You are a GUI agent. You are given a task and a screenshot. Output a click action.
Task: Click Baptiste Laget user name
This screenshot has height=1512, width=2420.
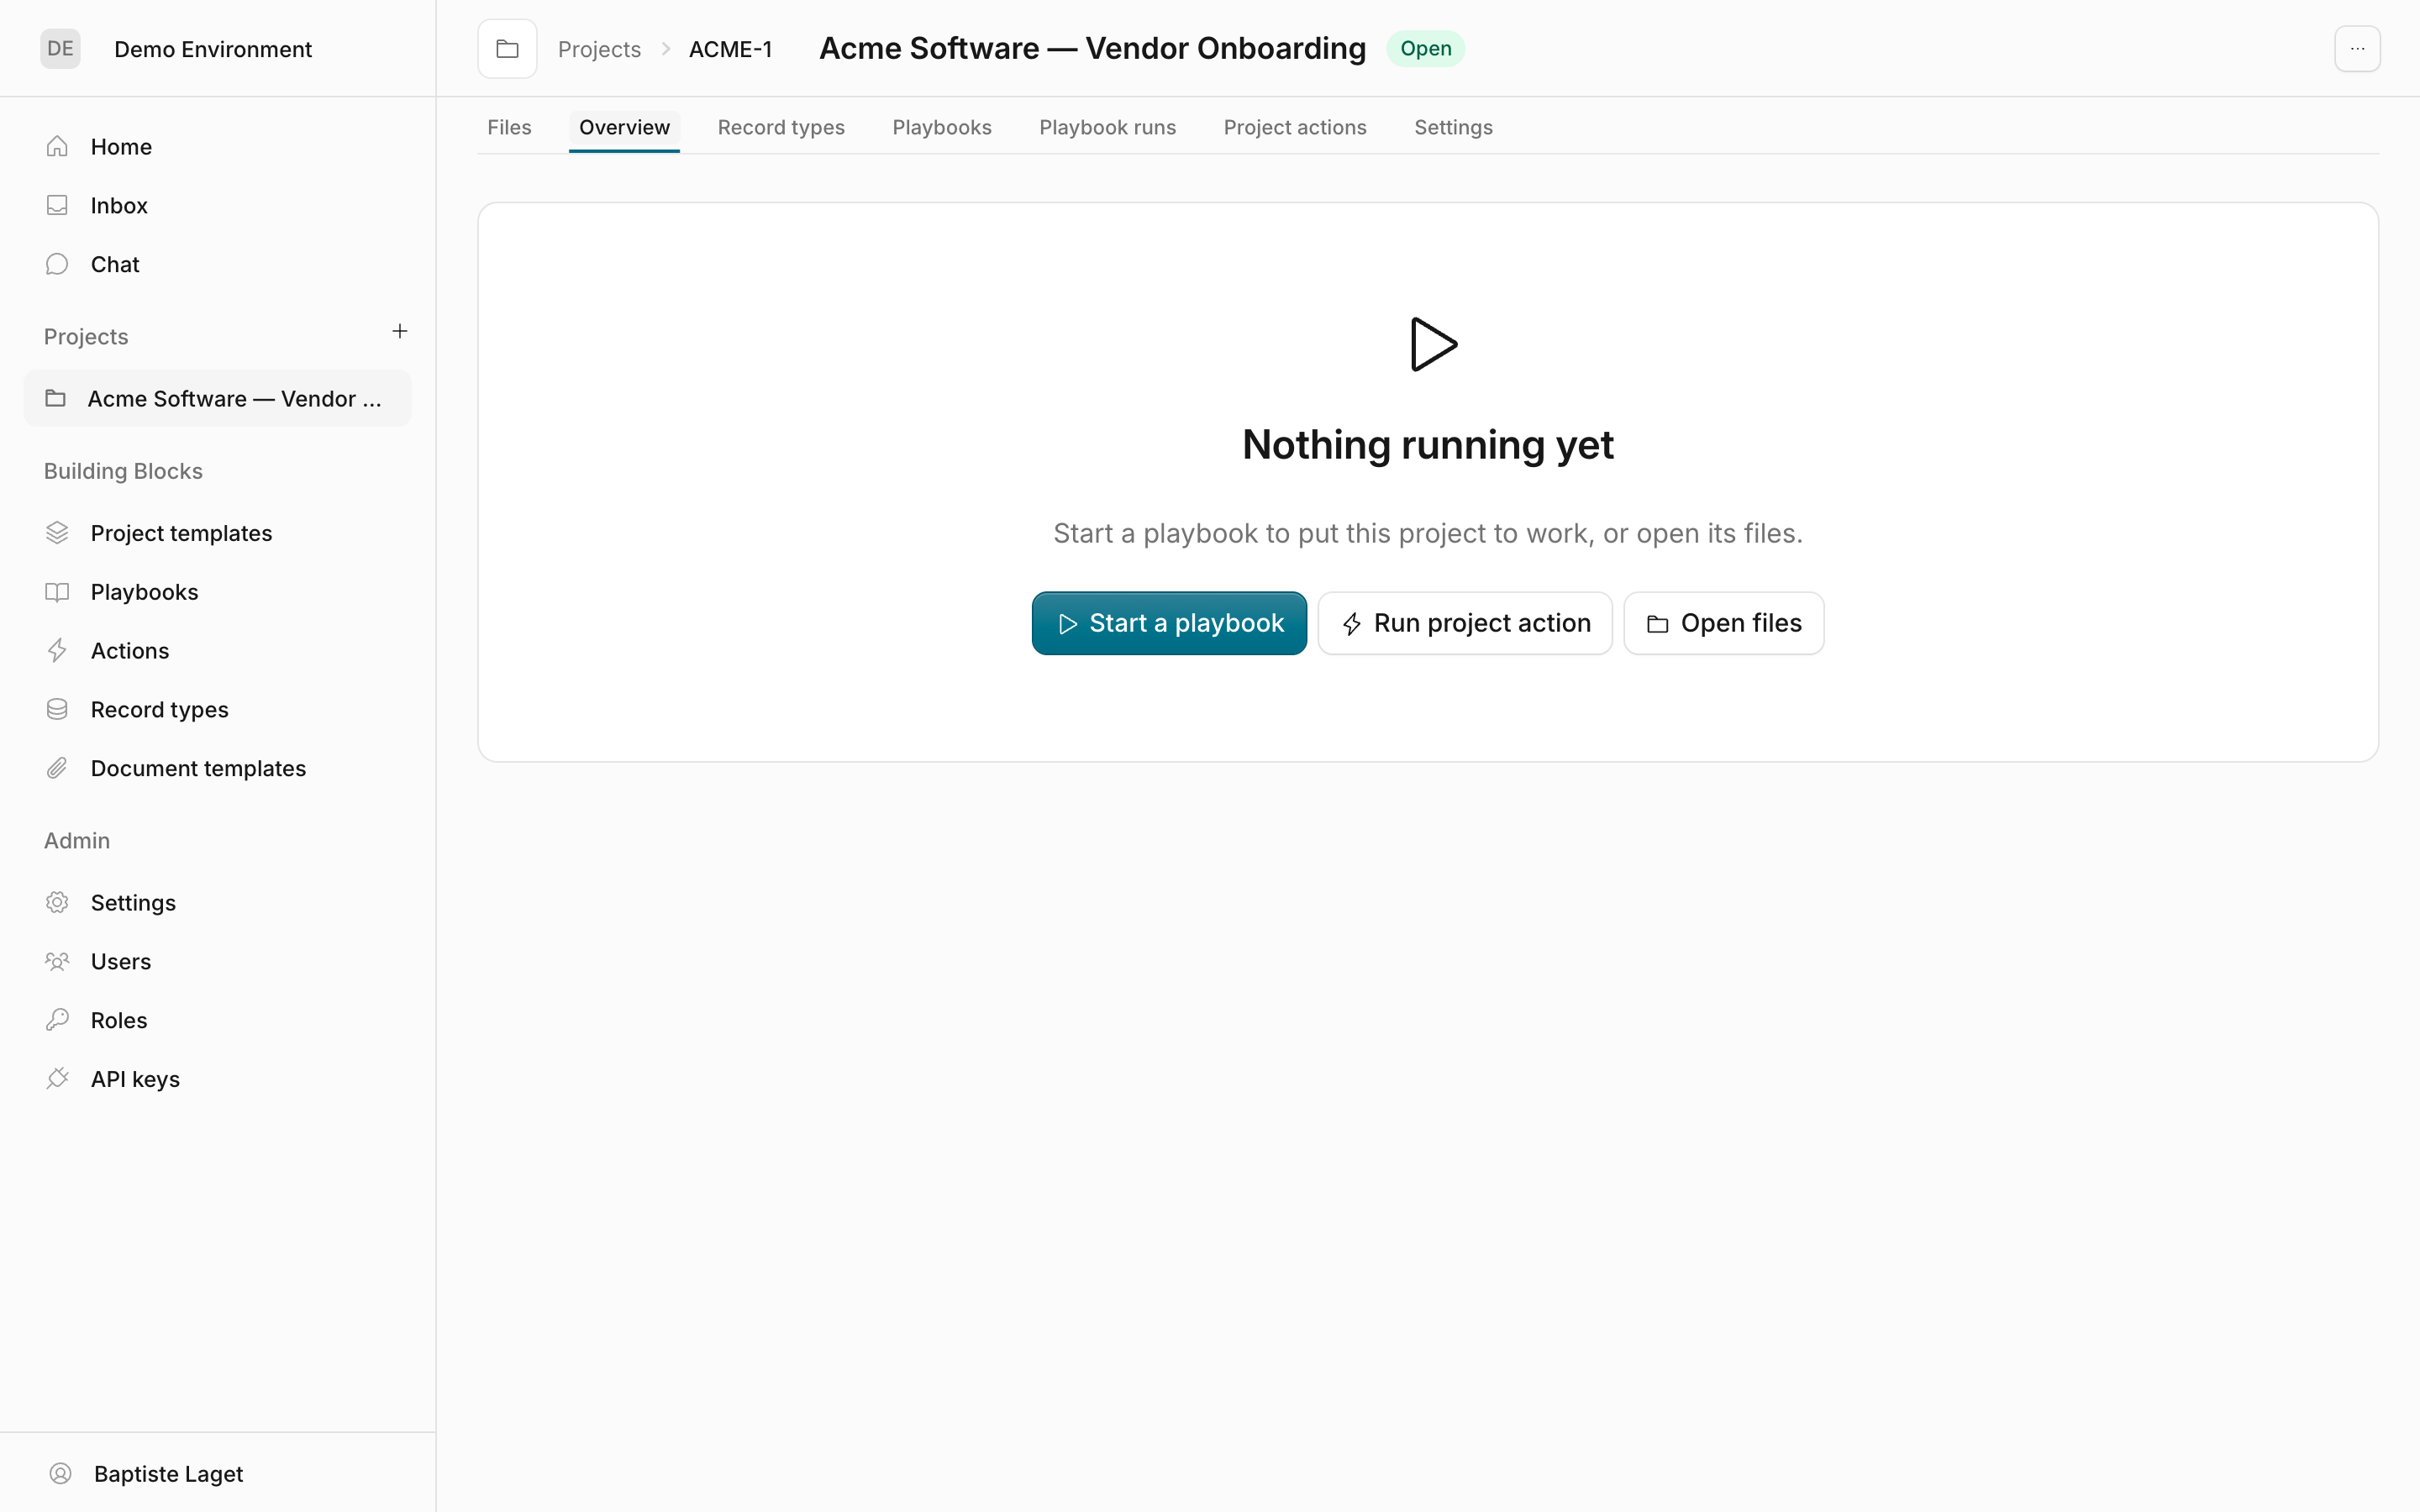[168, 1473]
